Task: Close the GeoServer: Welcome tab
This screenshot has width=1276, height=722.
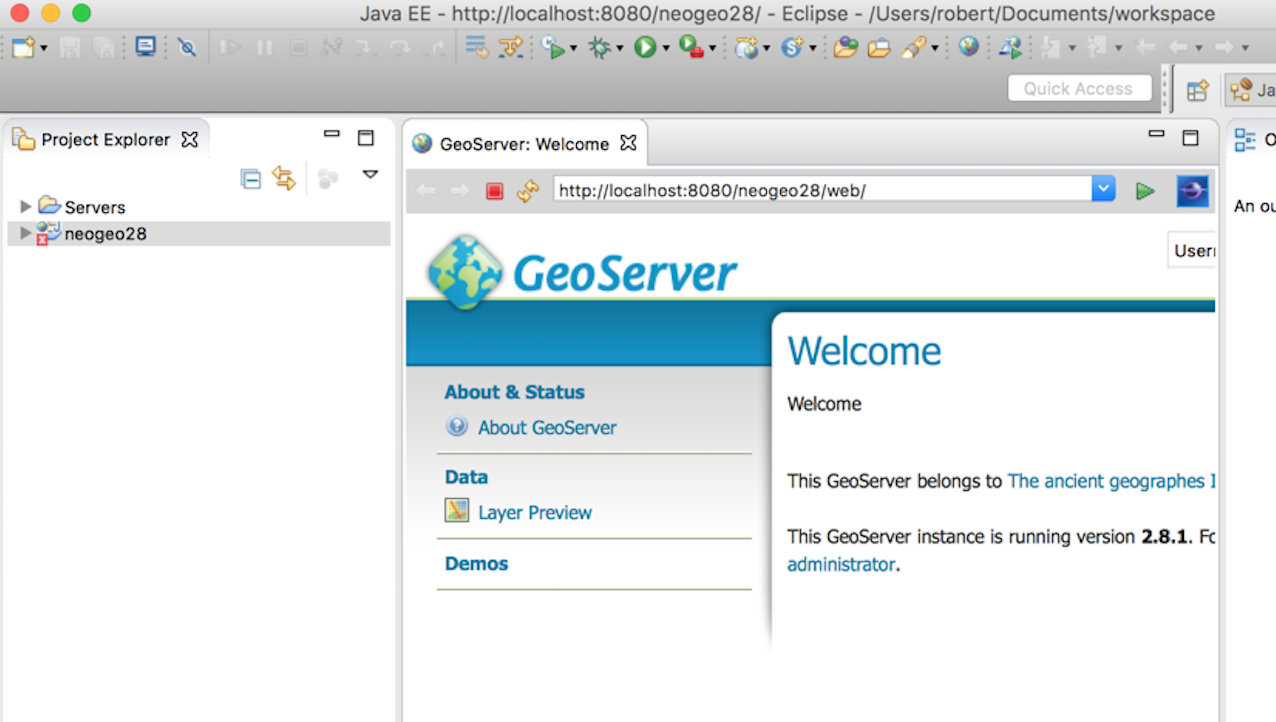Action: (x=628, y=143)
